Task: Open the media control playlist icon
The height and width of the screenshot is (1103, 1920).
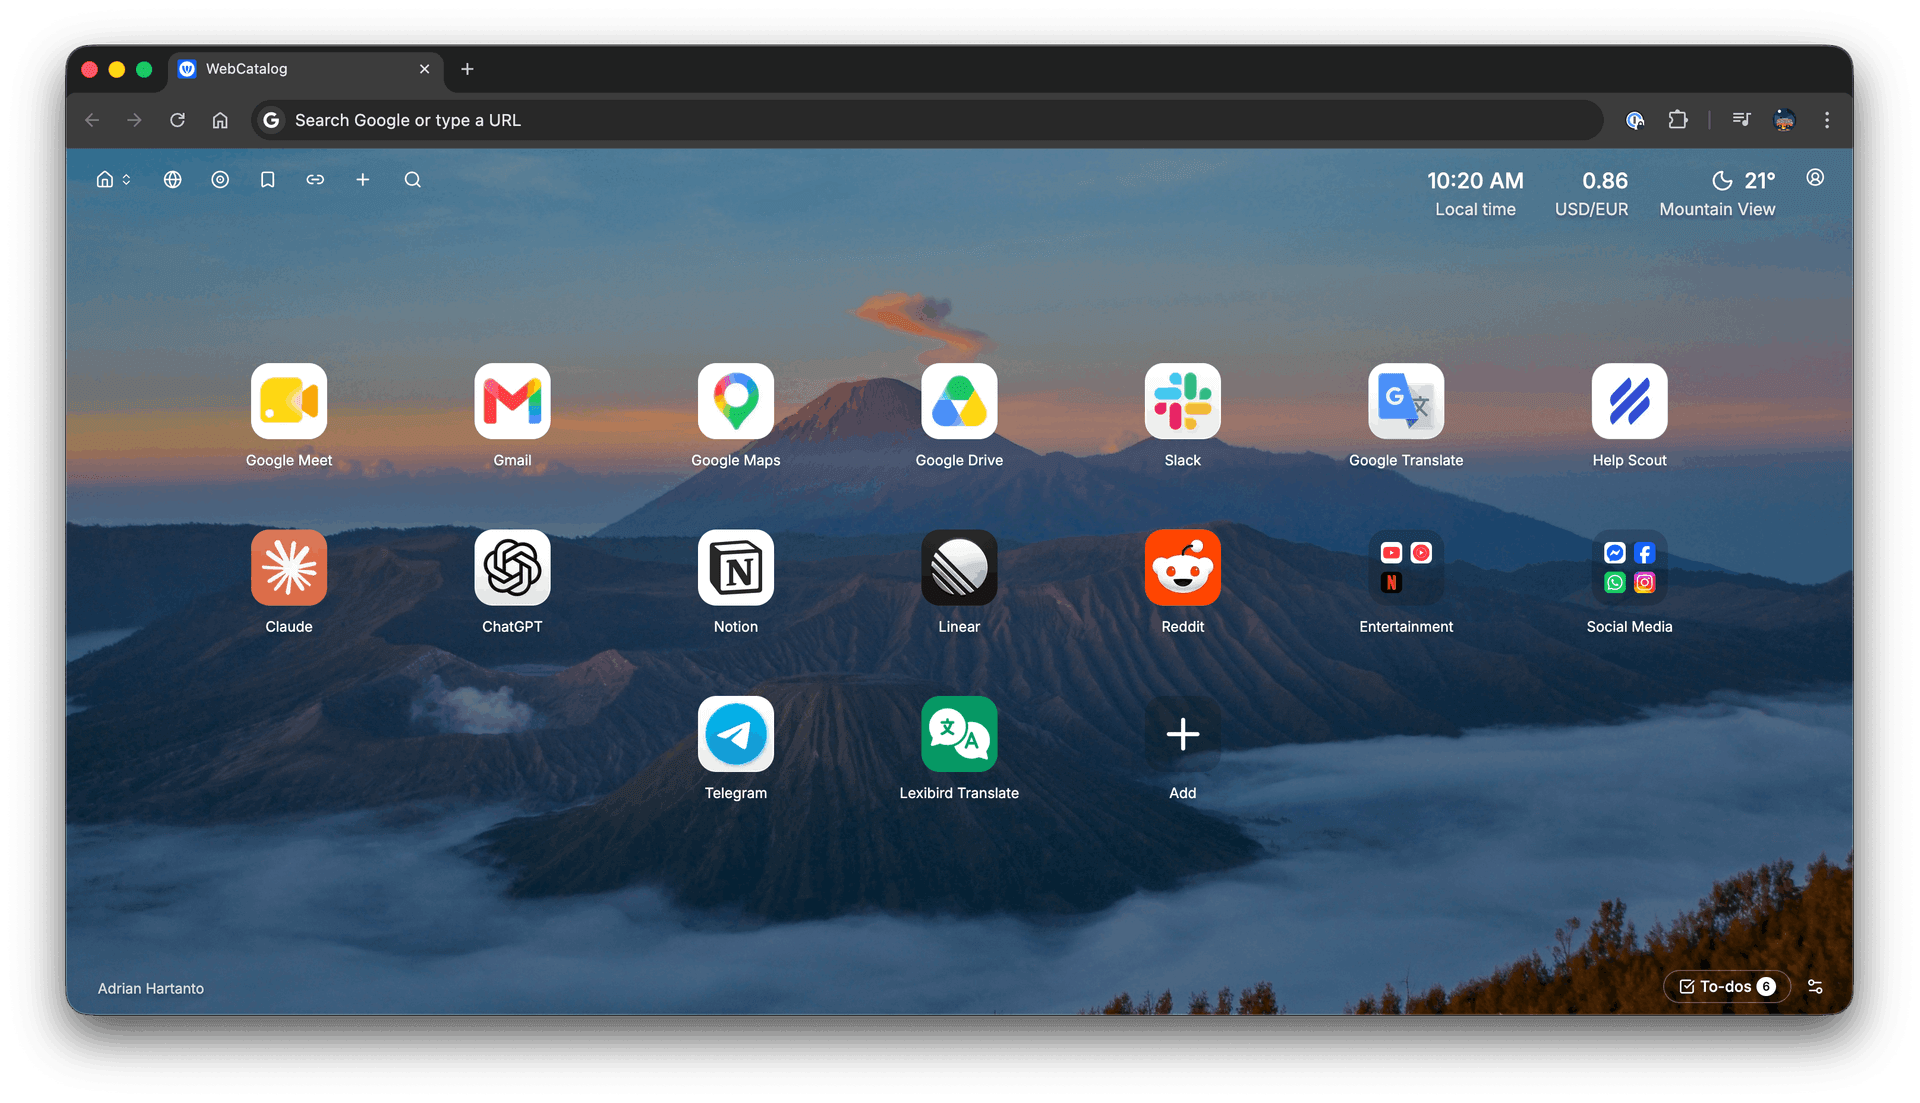Action: pos(1741,120)
